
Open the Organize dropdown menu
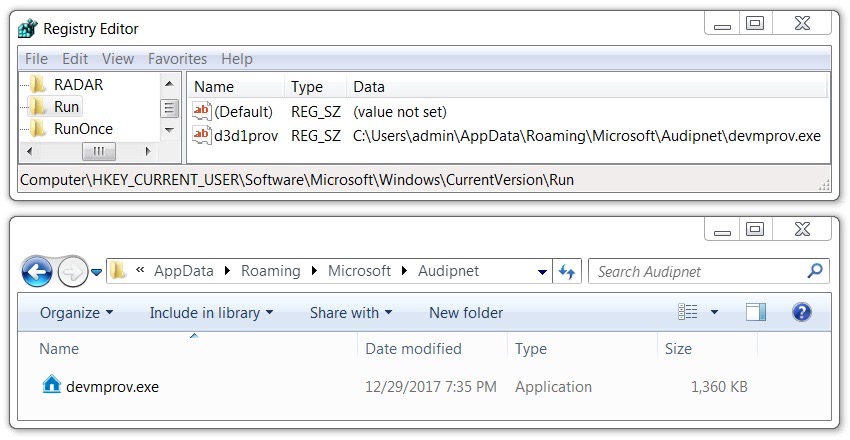(76, 313)
